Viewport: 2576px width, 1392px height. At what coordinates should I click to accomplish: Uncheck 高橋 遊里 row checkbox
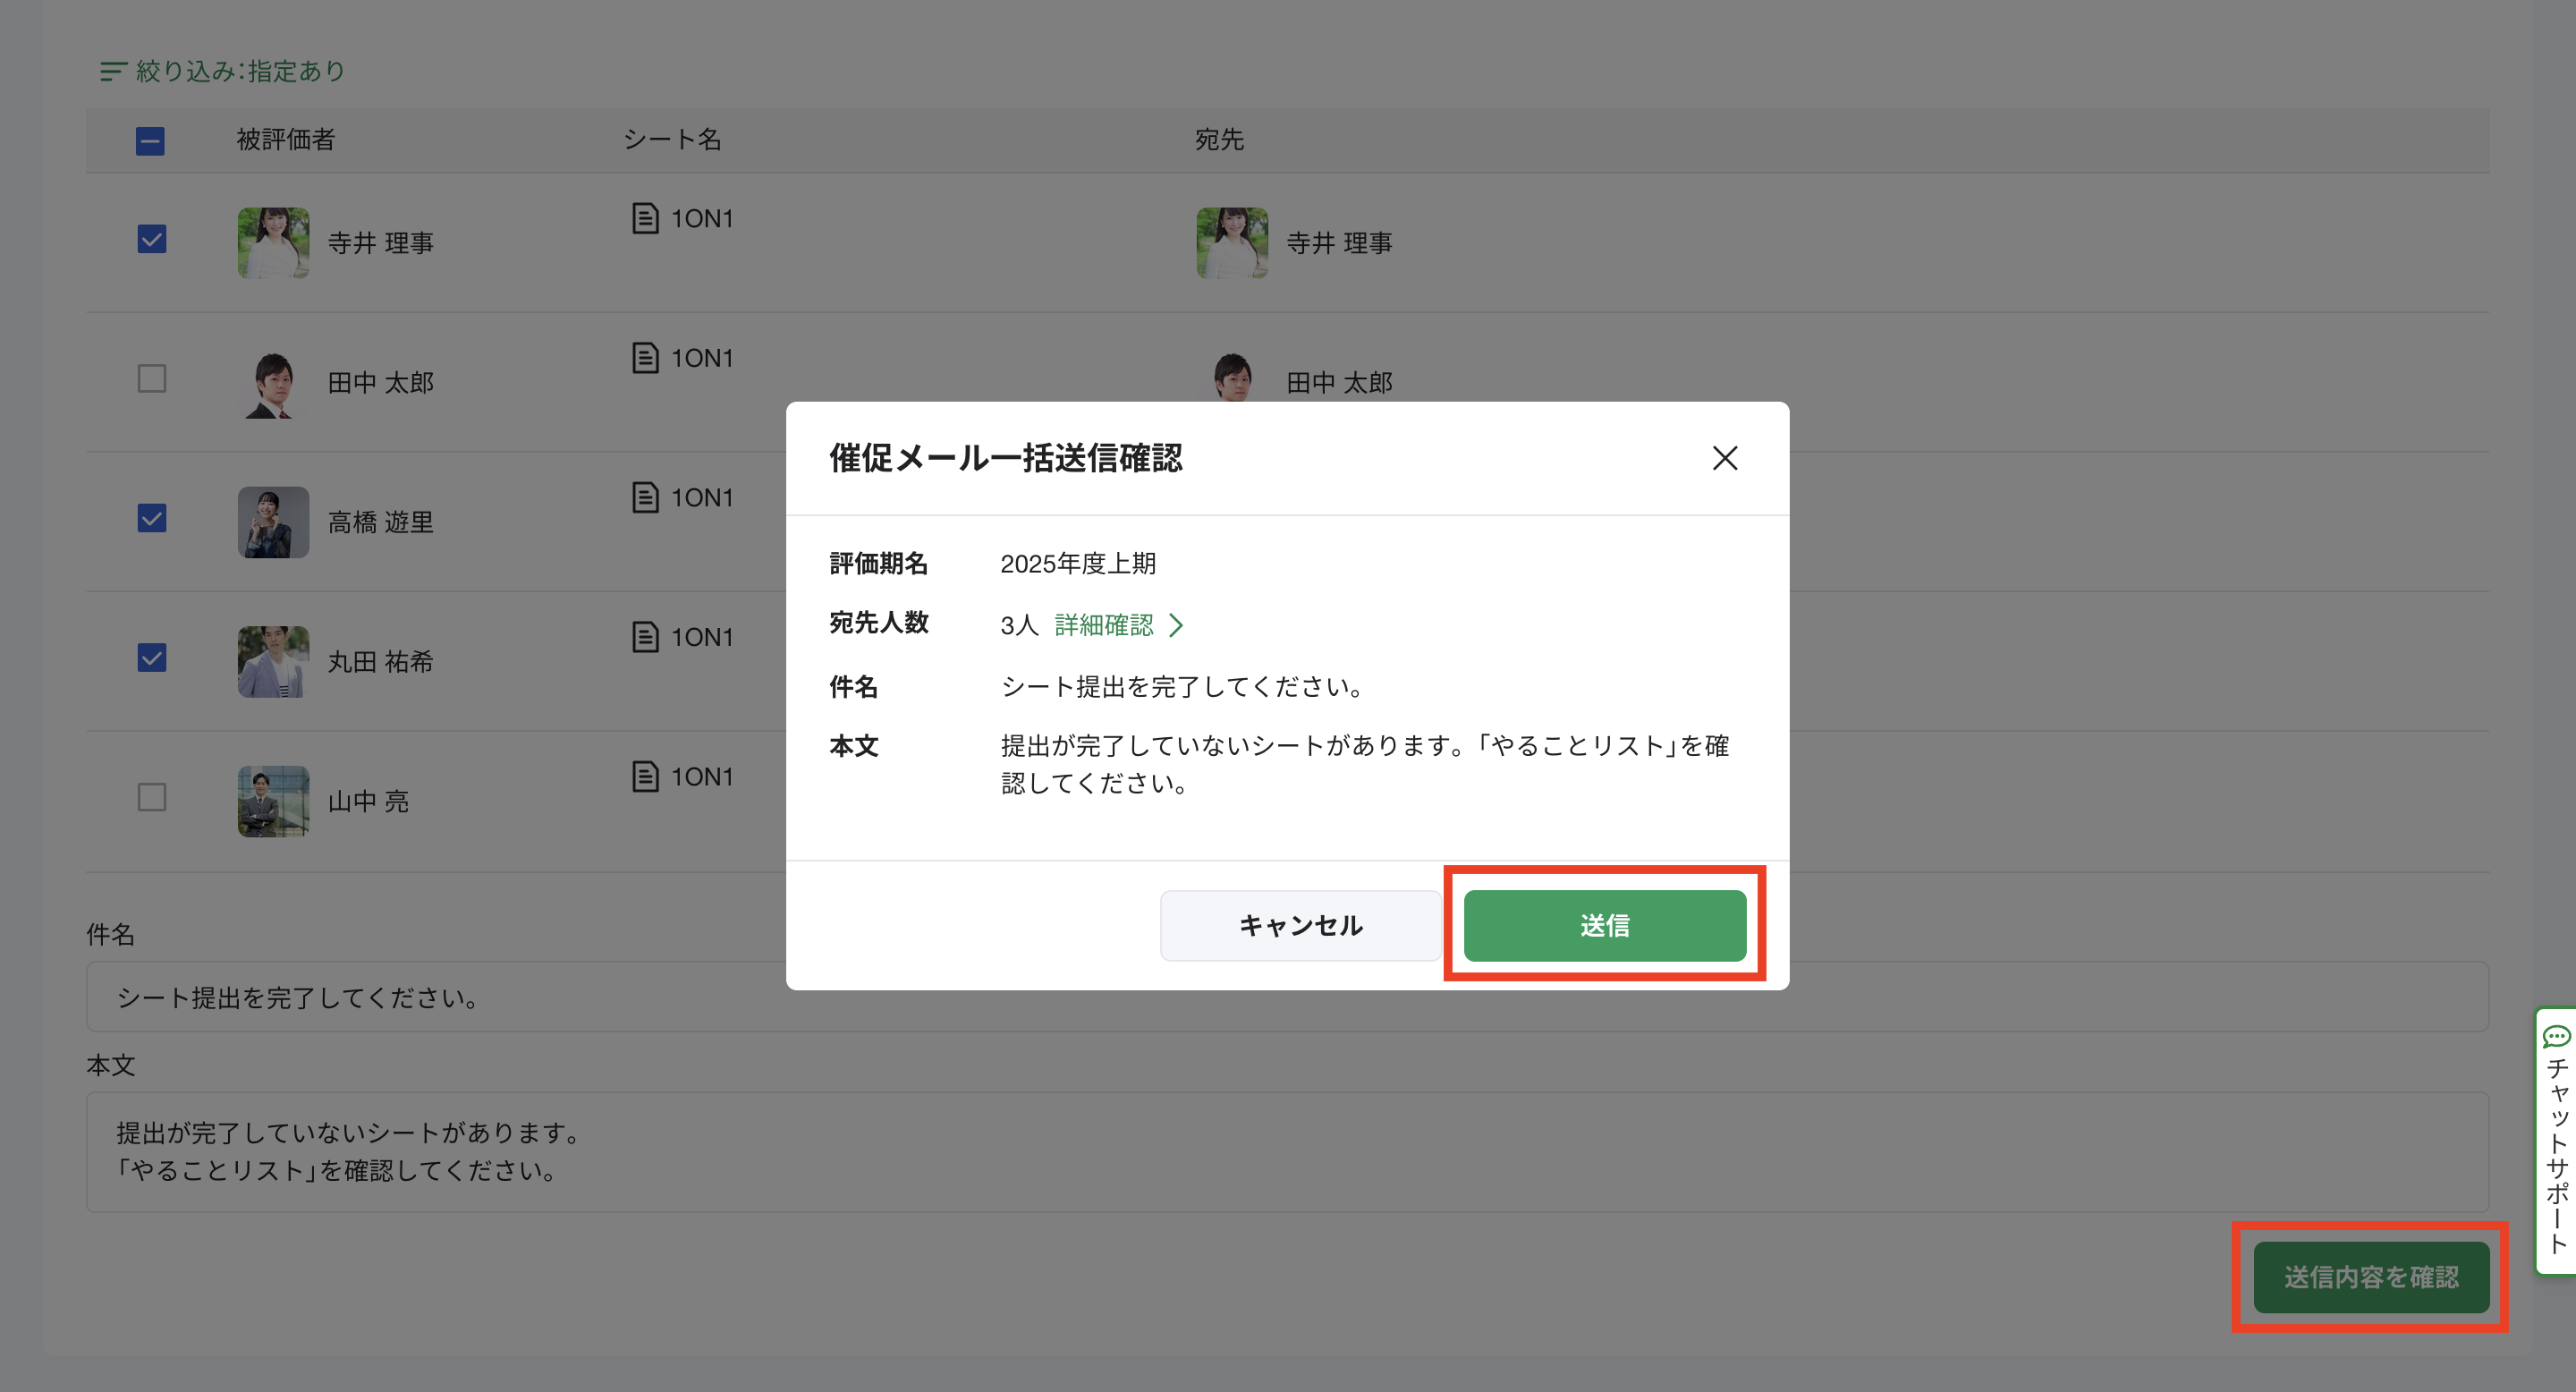[152, 518]
